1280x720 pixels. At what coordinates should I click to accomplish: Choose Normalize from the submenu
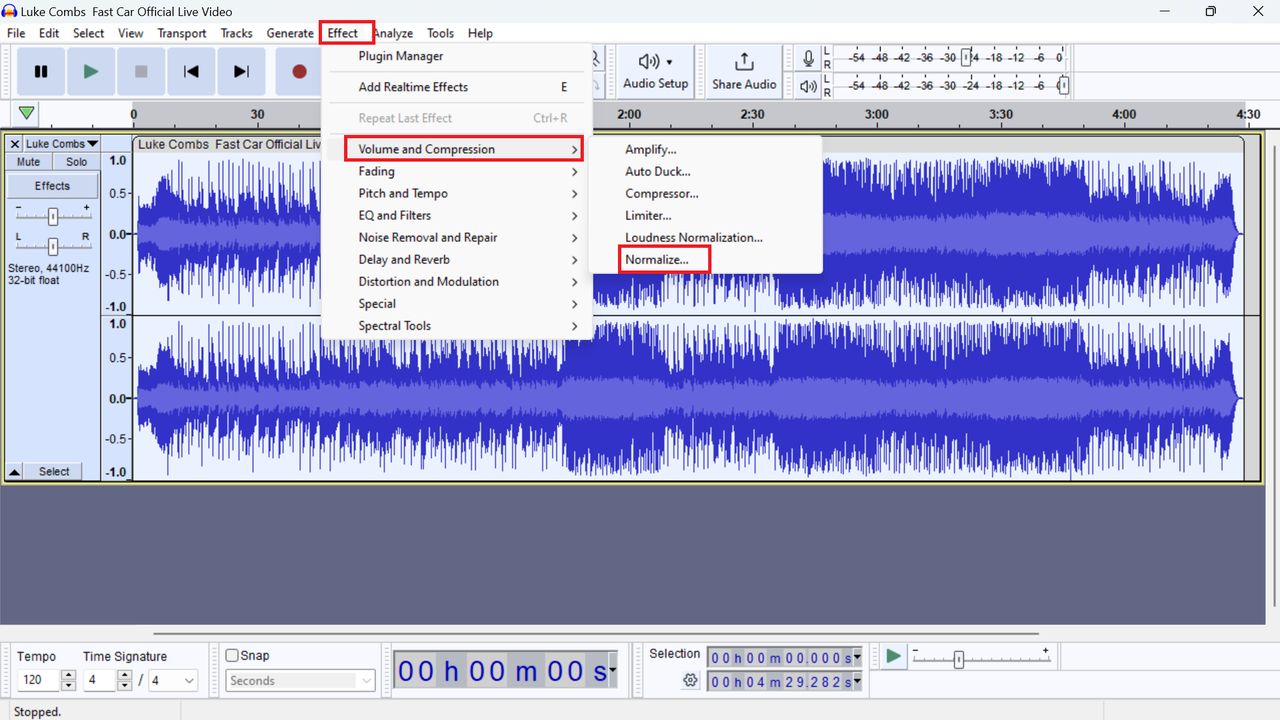point(655,259)
